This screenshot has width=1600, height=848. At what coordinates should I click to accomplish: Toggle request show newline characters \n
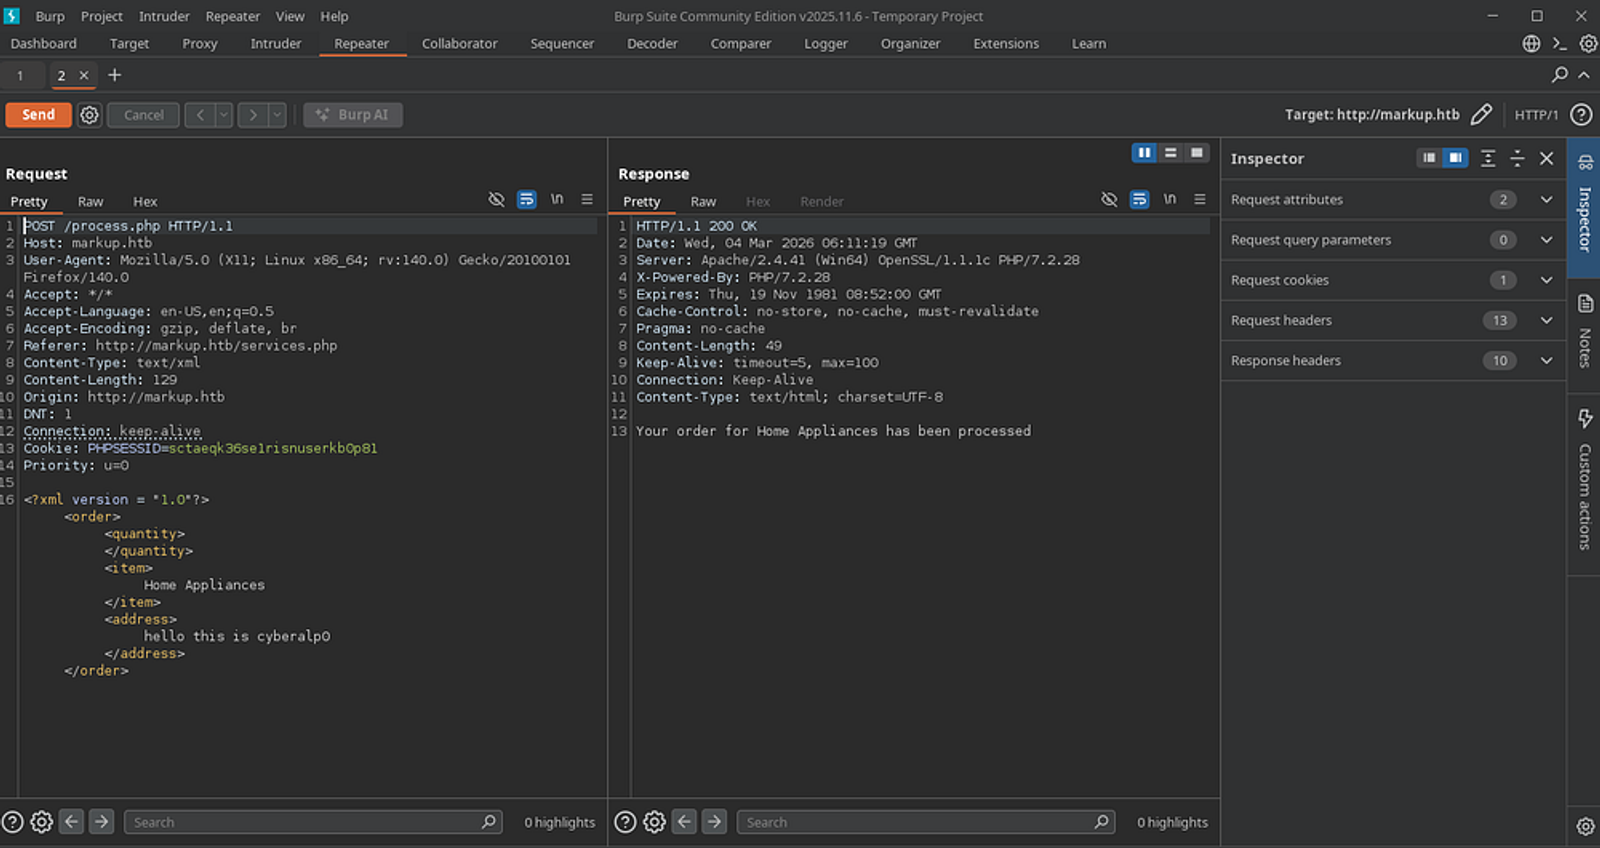click(x=557, y=199)
